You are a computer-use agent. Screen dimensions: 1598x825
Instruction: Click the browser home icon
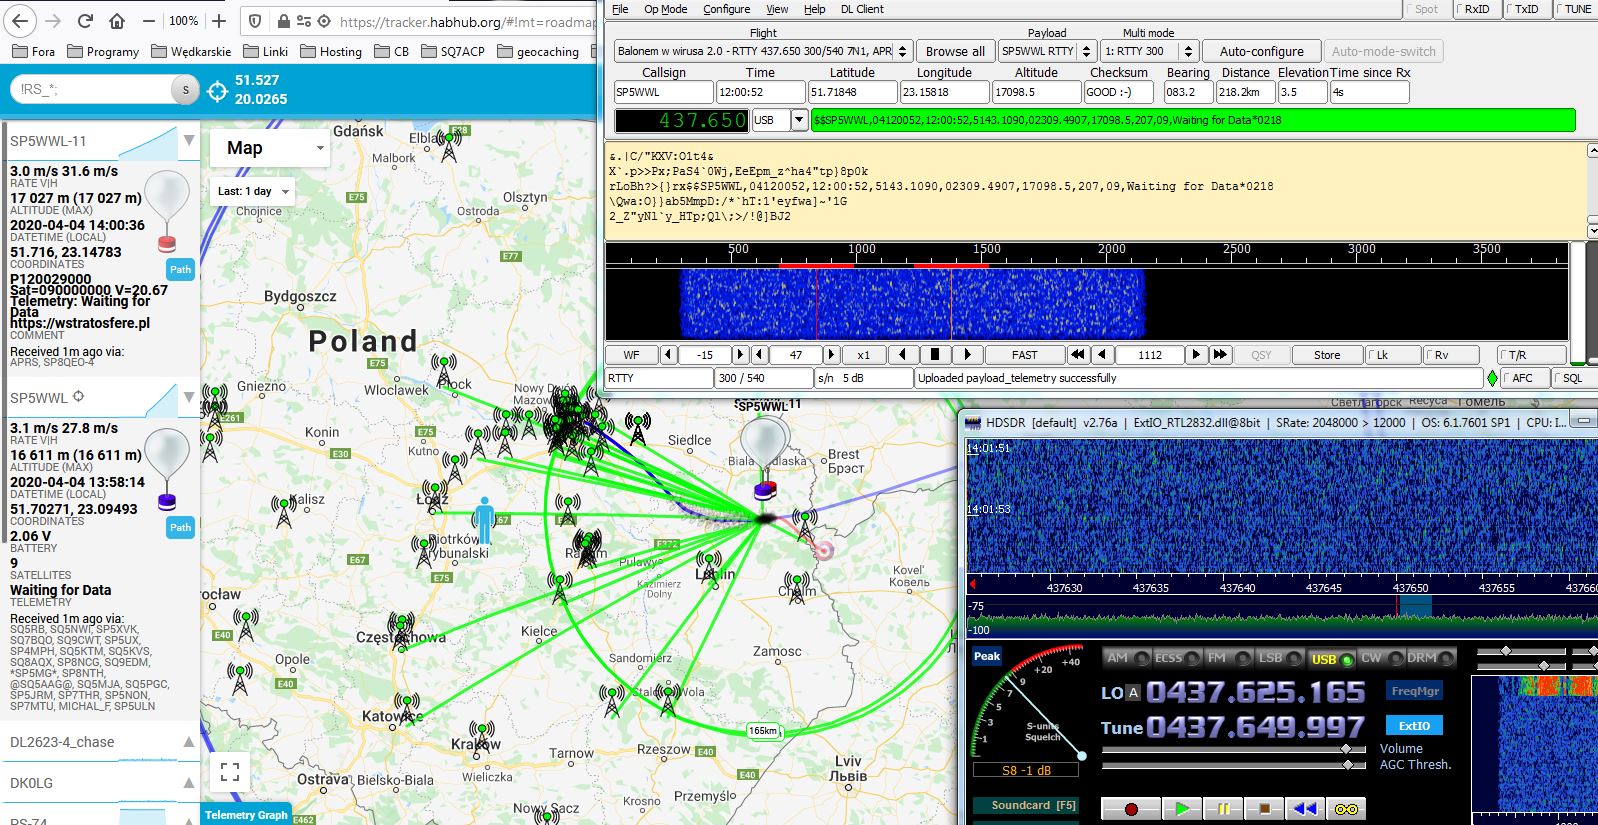(x=117, y=21)
